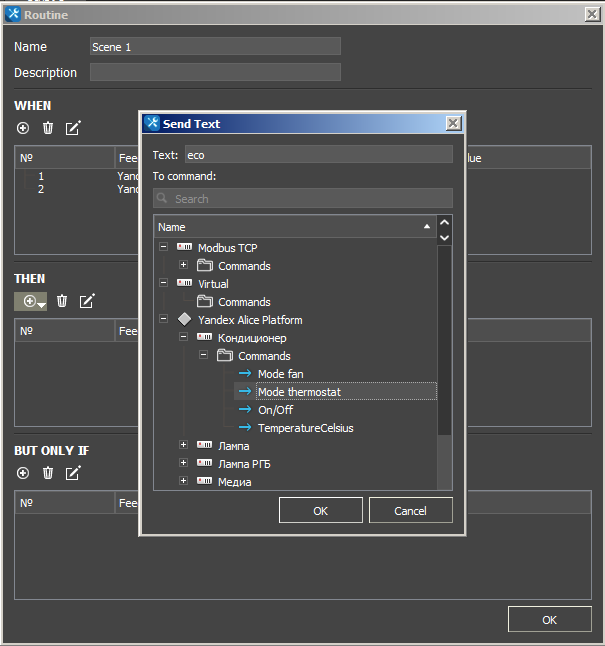
Task: Click the add icon under WHEN section
Action: (23, 128)
